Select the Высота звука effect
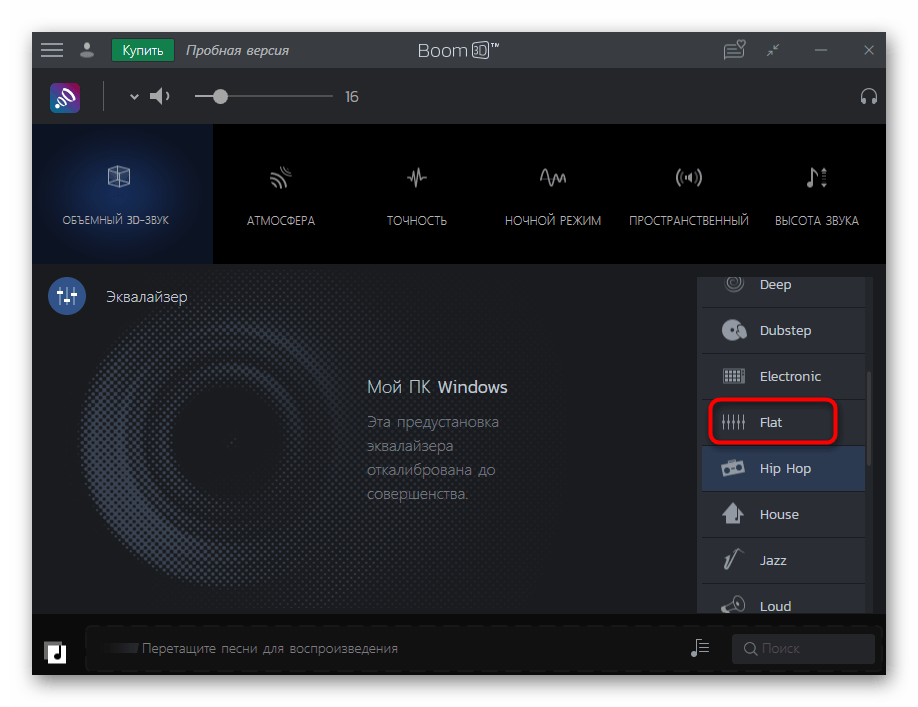Screen dimensions: 918x707 pos(817,194)
